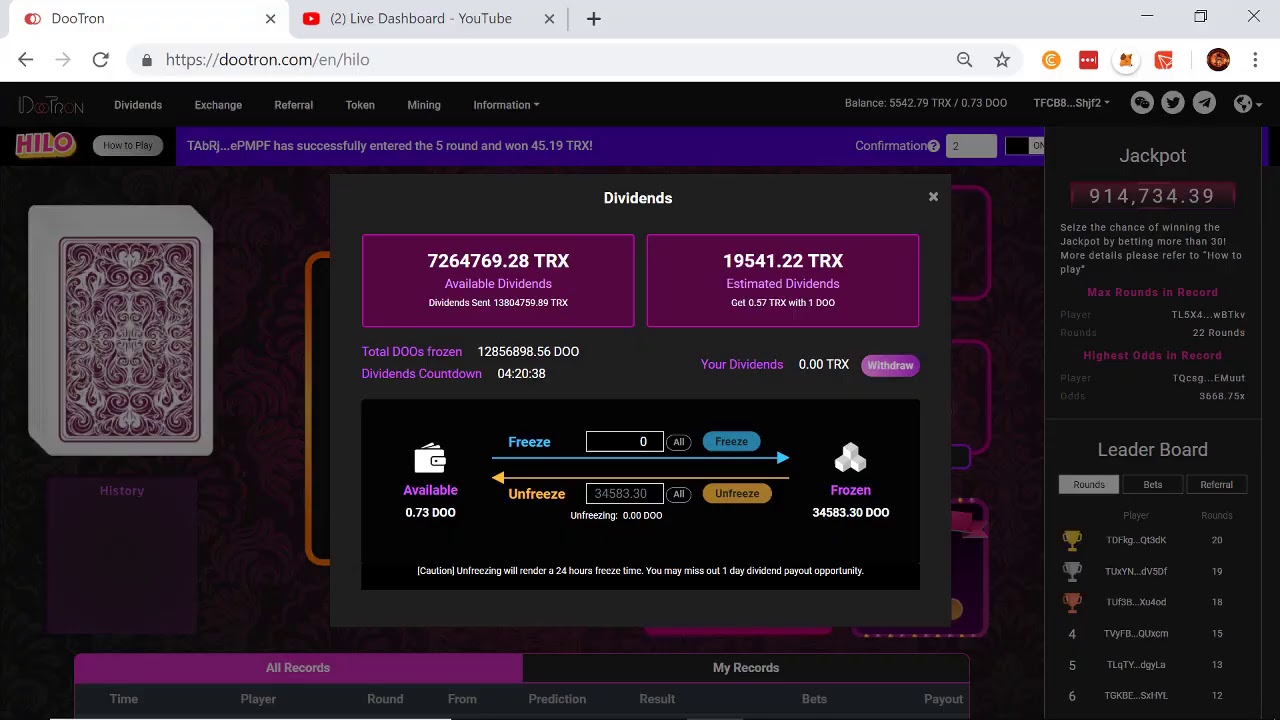Screen dimensions: 1280x720
Task: Click the gold trophy first-place icon
Action: tap(1072, 540)
